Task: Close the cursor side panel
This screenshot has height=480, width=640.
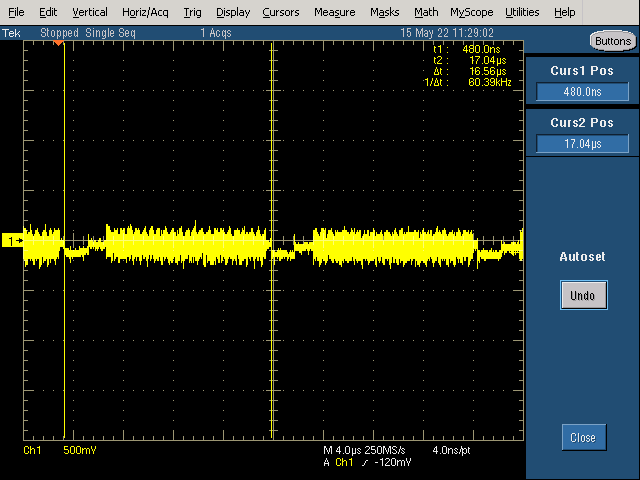Action: [584, 437]
